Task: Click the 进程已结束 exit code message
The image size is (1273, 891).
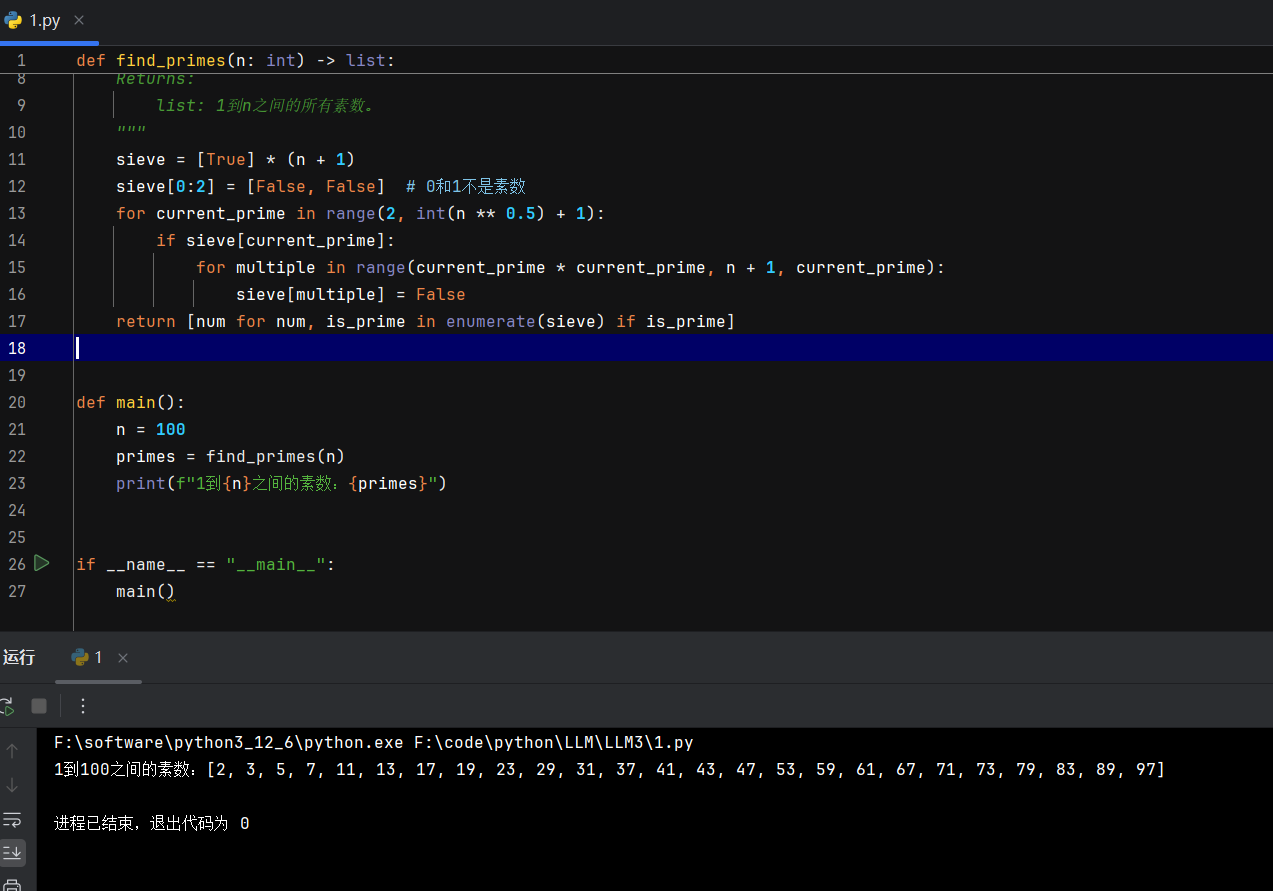Action: pos(152,823)
